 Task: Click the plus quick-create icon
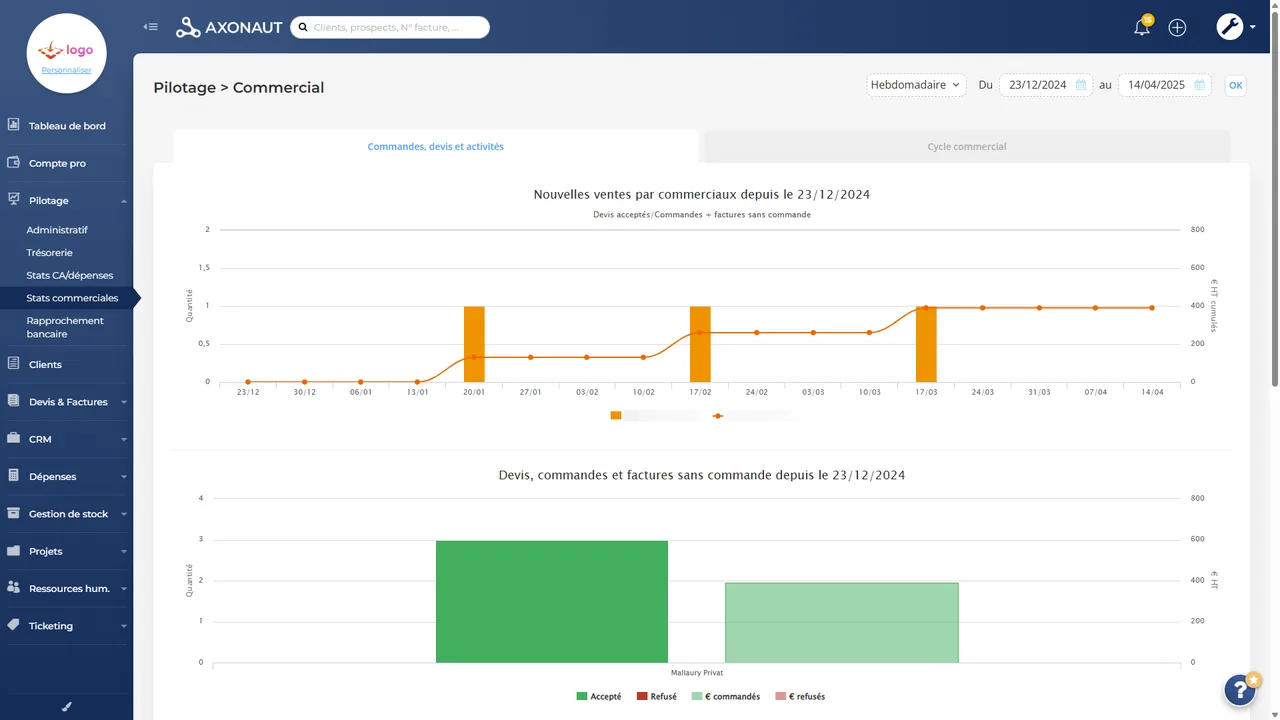[x=1177, y=28]
